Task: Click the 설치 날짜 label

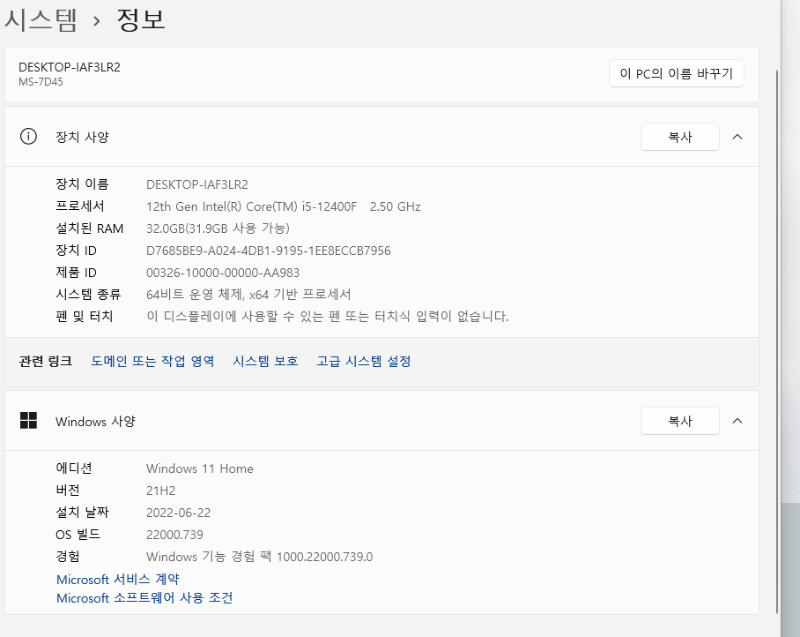Action: [x=82, y=512]
